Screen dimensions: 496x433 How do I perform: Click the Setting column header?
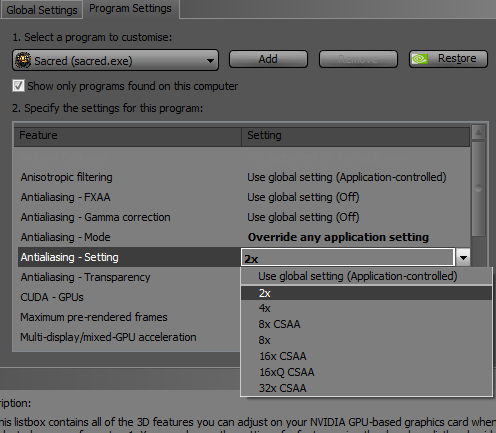[355, 135]
